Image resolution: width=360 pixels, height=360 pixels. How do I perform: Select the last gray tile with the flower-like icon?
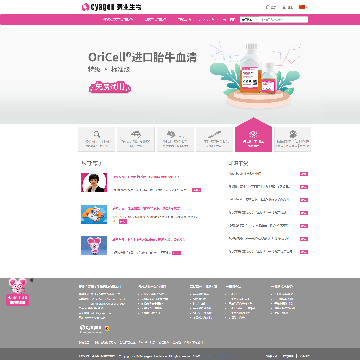(292, 139)
